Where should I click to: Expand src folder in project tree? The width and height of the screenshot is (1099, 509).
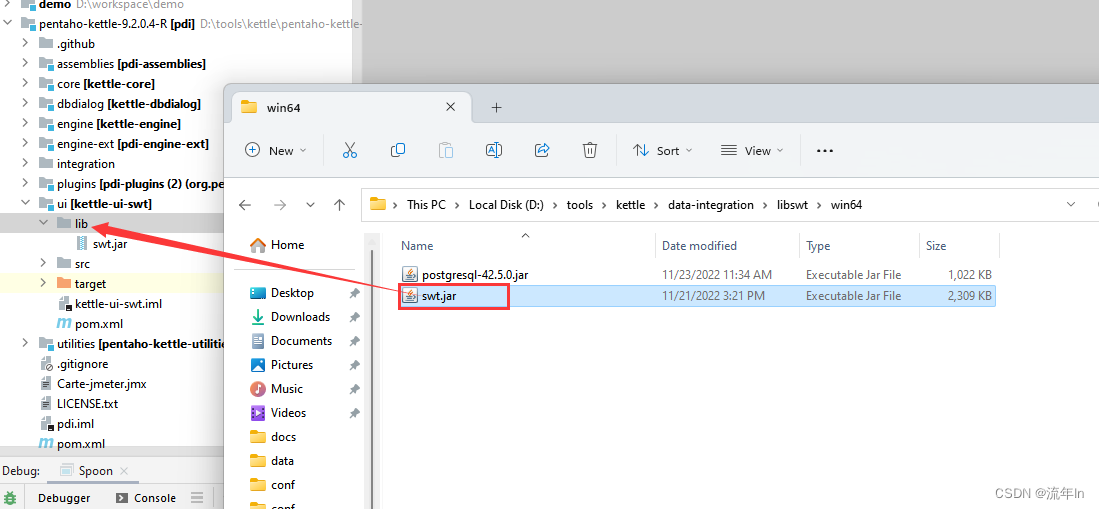coord(43,264)
